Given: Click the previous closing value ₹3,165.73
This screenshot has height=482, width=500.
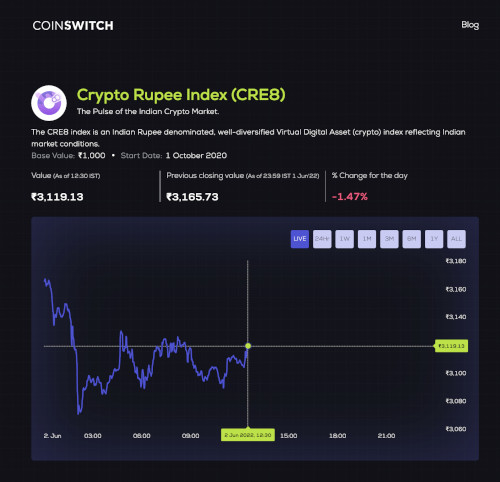Looking at the screenshot, I should (x=192, y=197).
